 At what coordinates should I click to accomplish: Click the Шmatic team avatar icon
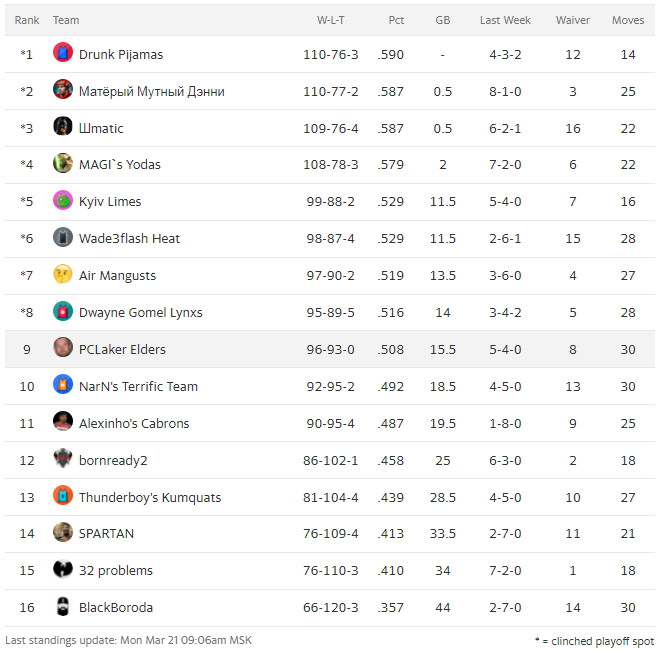tap(63, 127)
